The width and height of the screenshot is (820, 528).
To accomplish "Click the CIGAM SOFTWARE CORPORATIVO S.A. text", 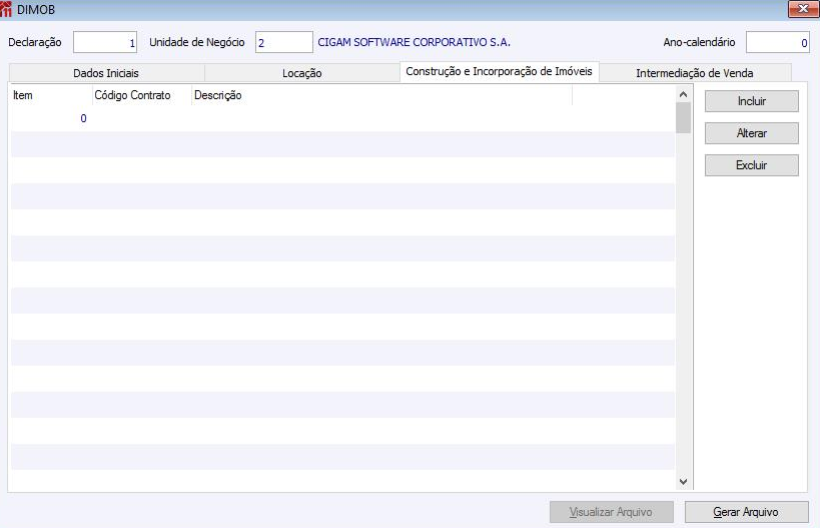I will [x=414, y=42].
